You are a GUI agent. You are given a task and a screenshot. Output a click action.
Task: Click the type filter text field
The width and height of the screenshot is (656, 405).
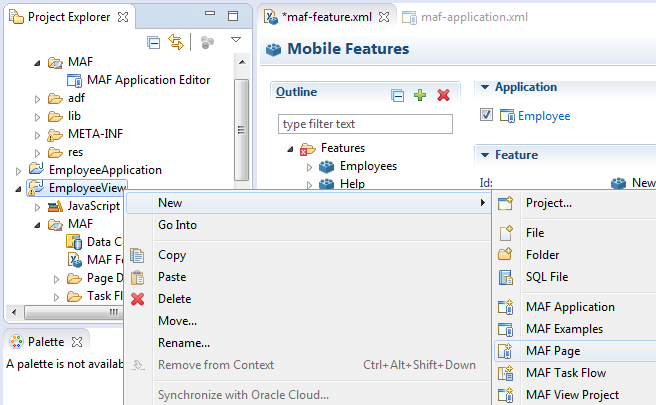(365, 124)
